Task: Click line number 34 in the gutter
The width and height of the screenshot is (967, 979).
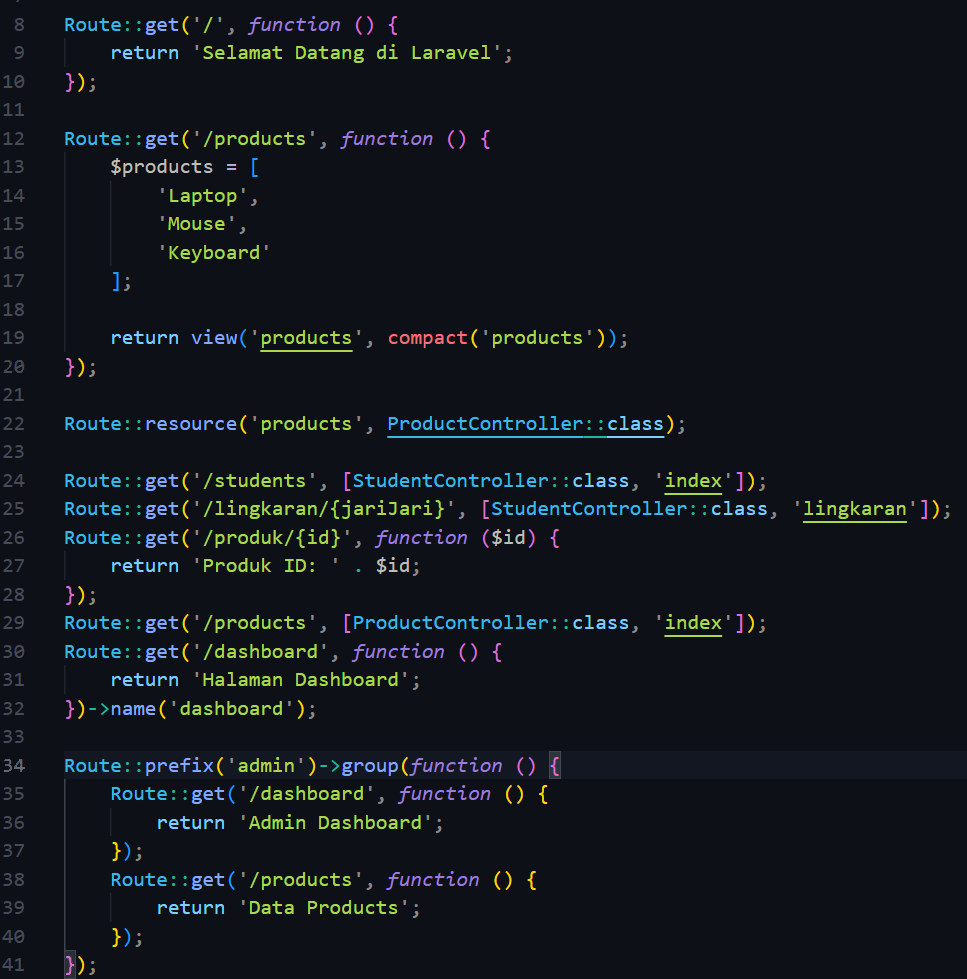Action: click(x=13, y=765)
